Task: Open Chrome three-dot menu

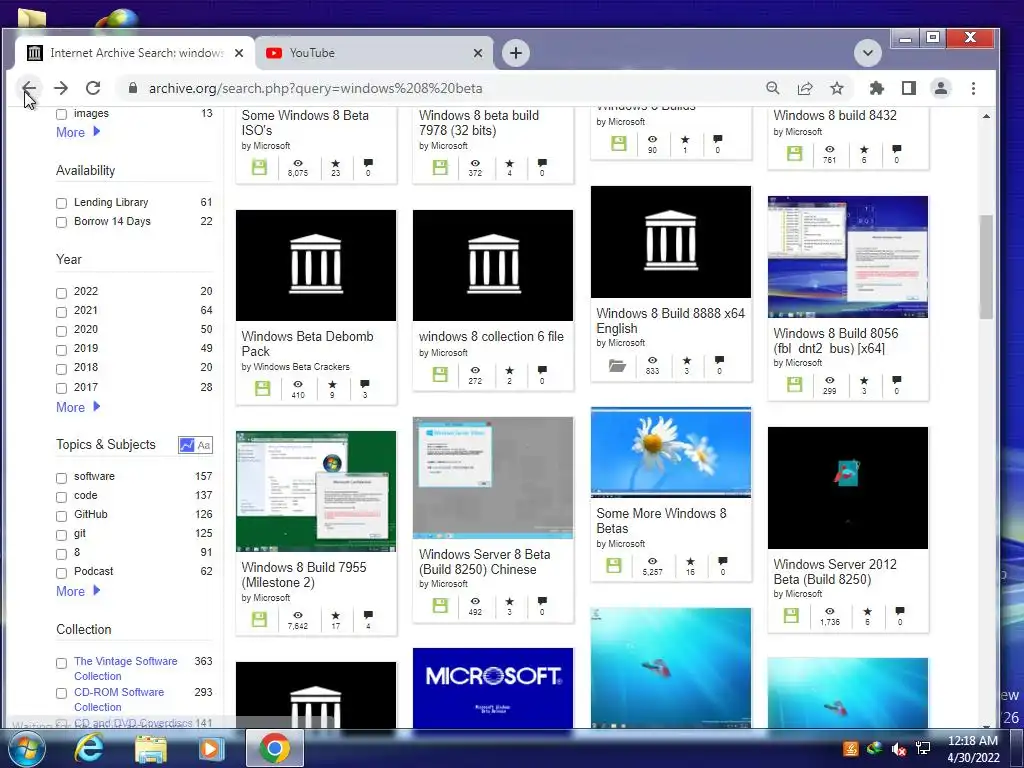Action: tap(973, 88)
